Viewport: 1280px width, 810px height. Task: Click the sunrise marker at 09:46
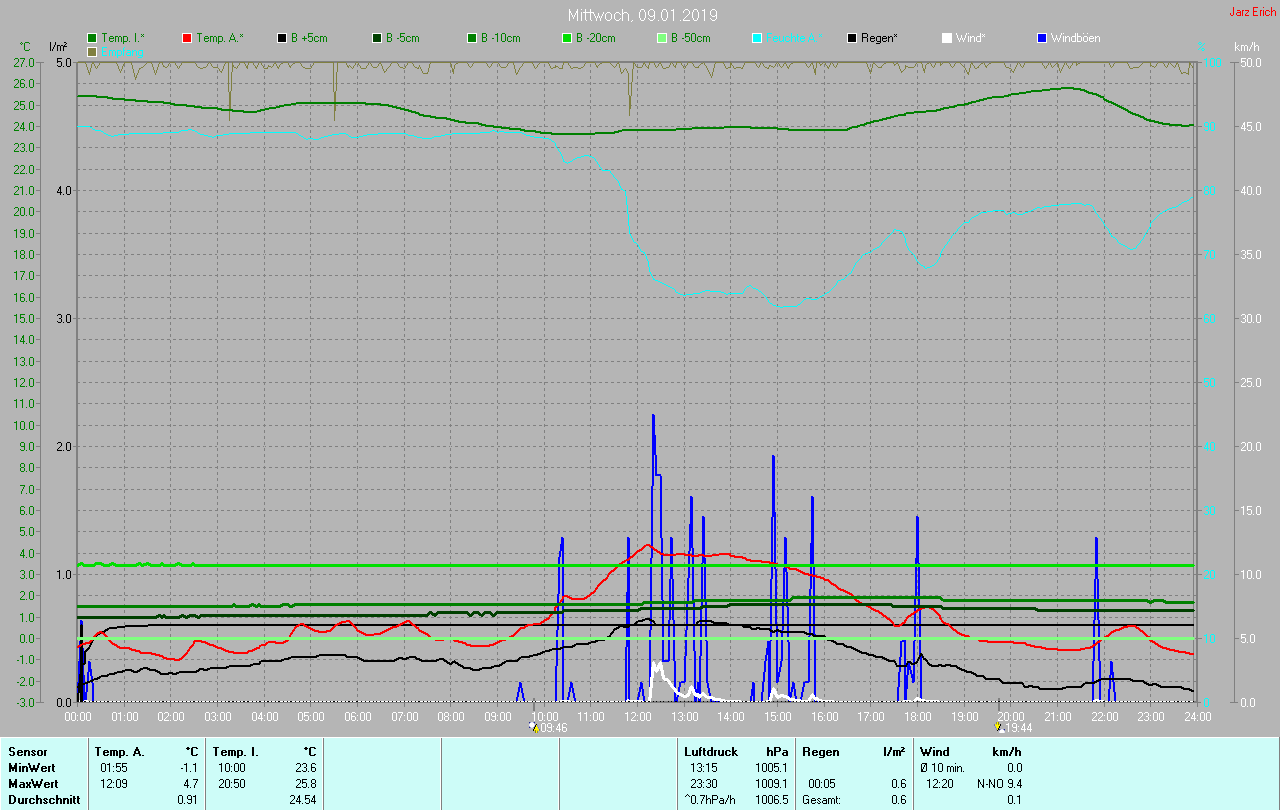(x=536, y=728)
